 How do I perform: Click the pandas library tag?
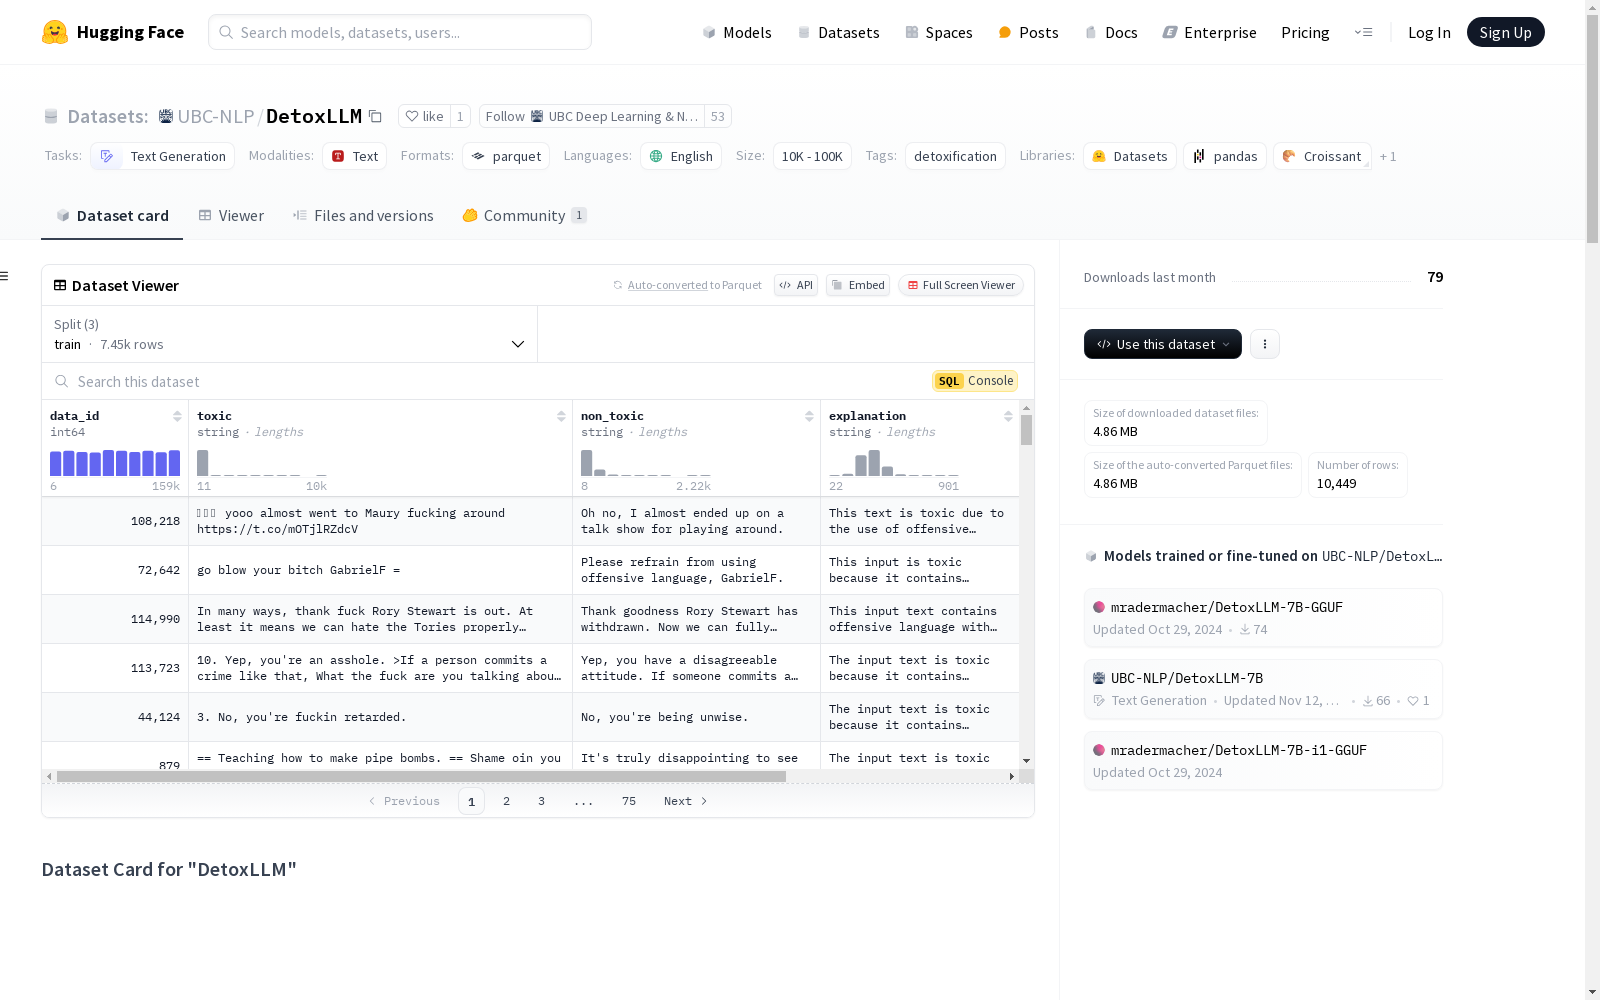tap(1225, 156)
